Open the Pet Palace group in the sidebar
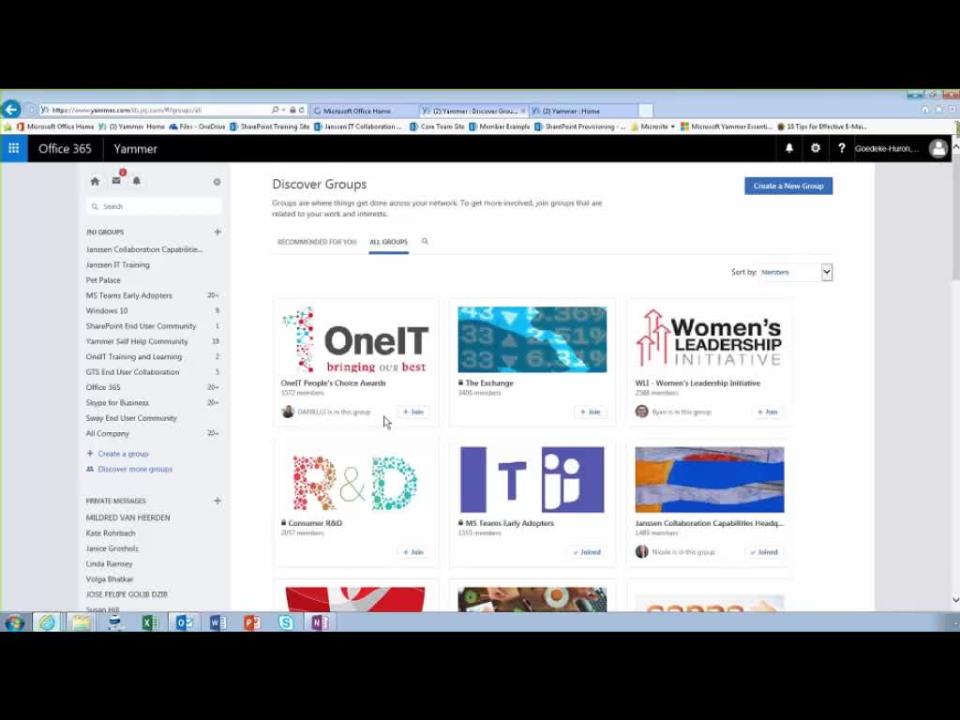 103,280
